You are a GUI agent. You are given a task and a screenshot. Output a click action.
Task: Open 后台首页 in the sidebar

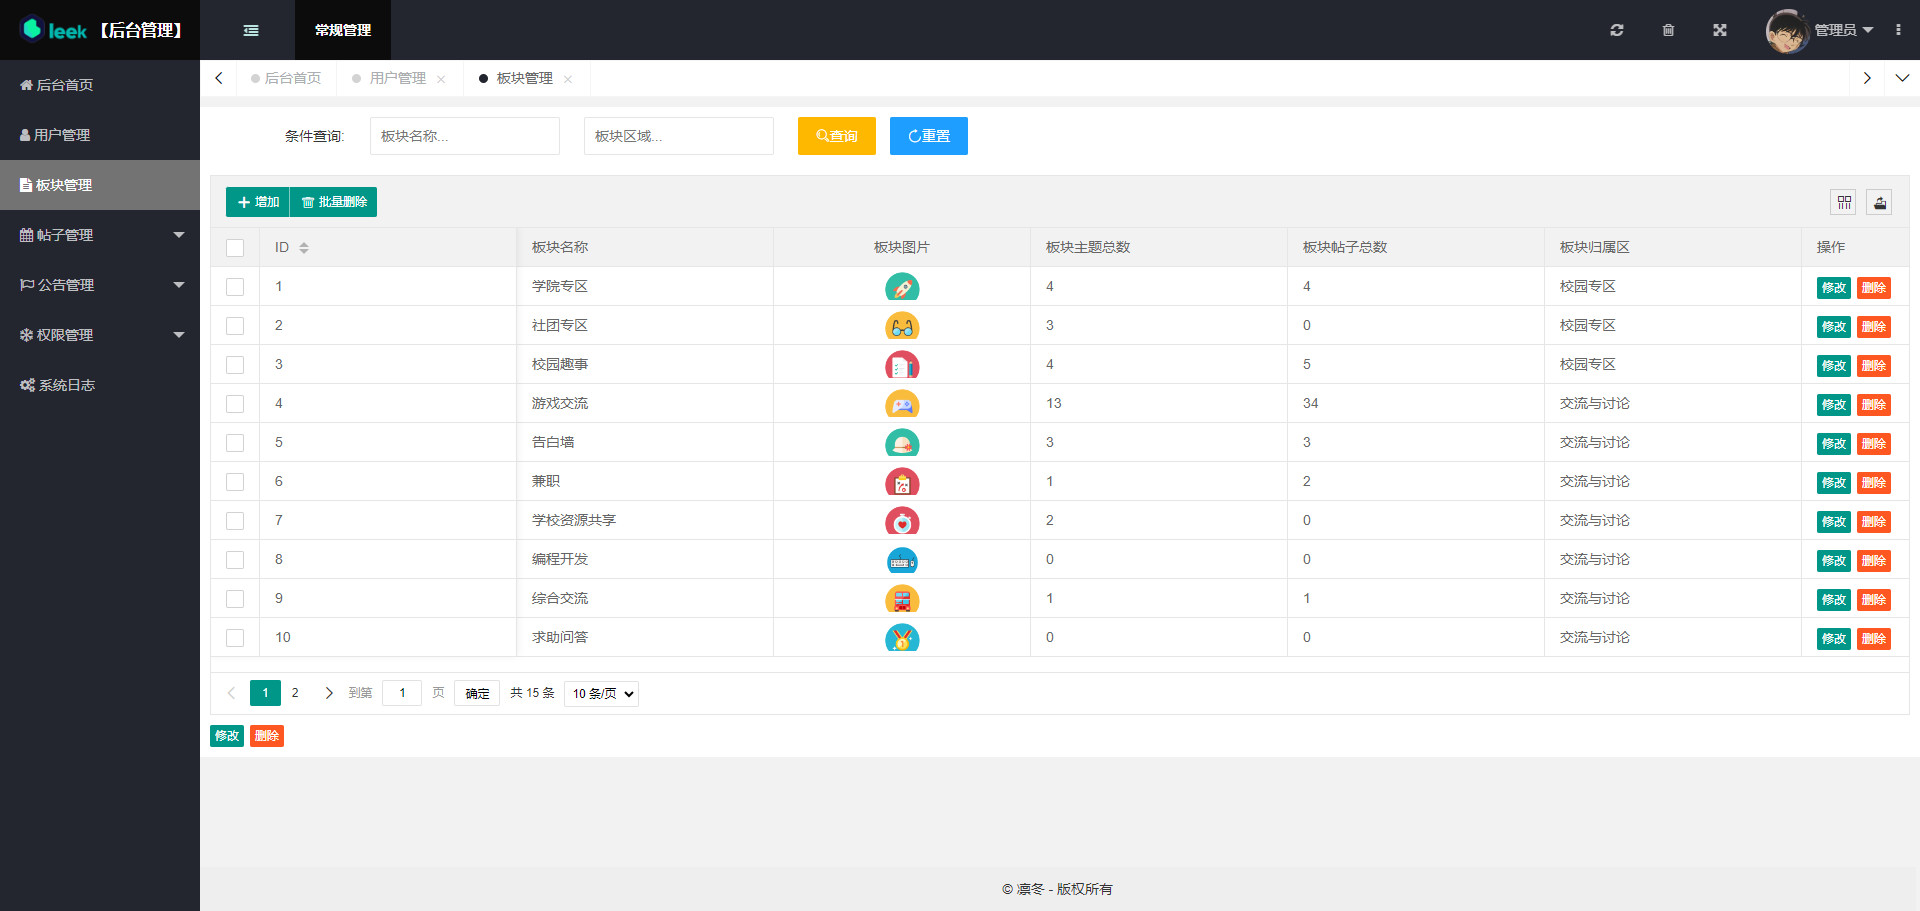pyautogui.click(x=100, y=85)
